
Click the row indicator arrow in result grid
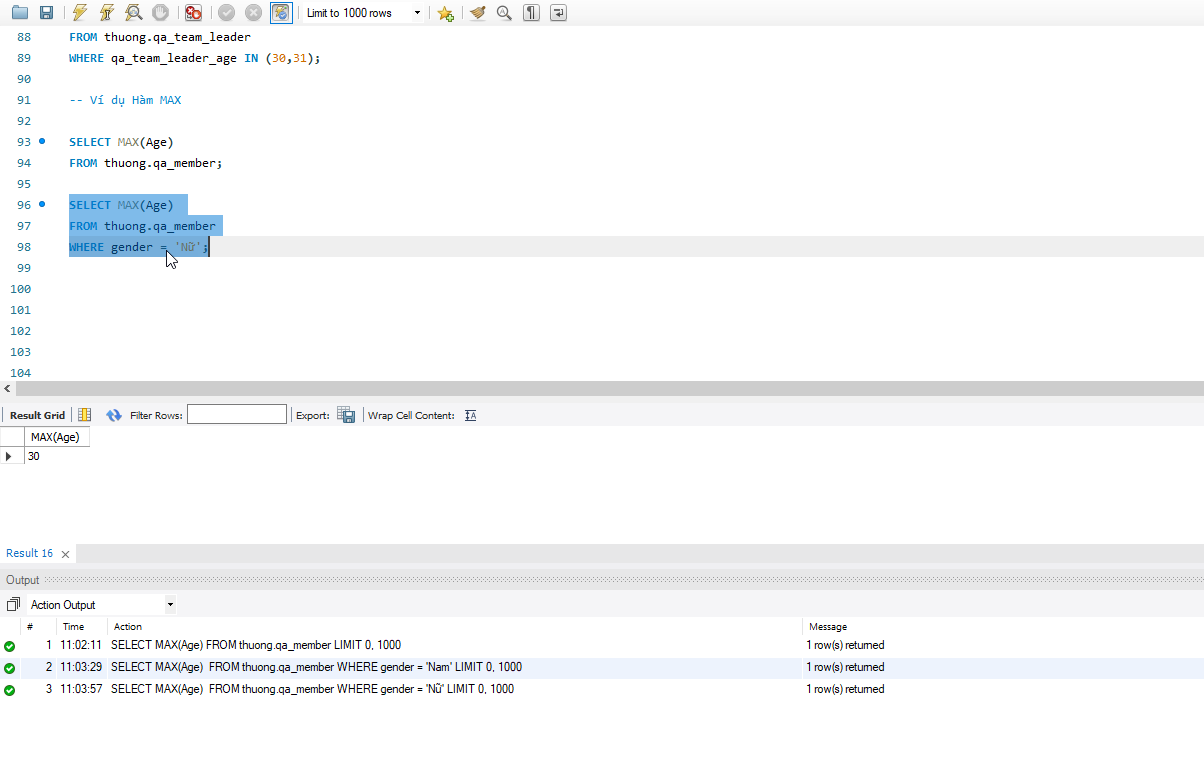point(11,456)
